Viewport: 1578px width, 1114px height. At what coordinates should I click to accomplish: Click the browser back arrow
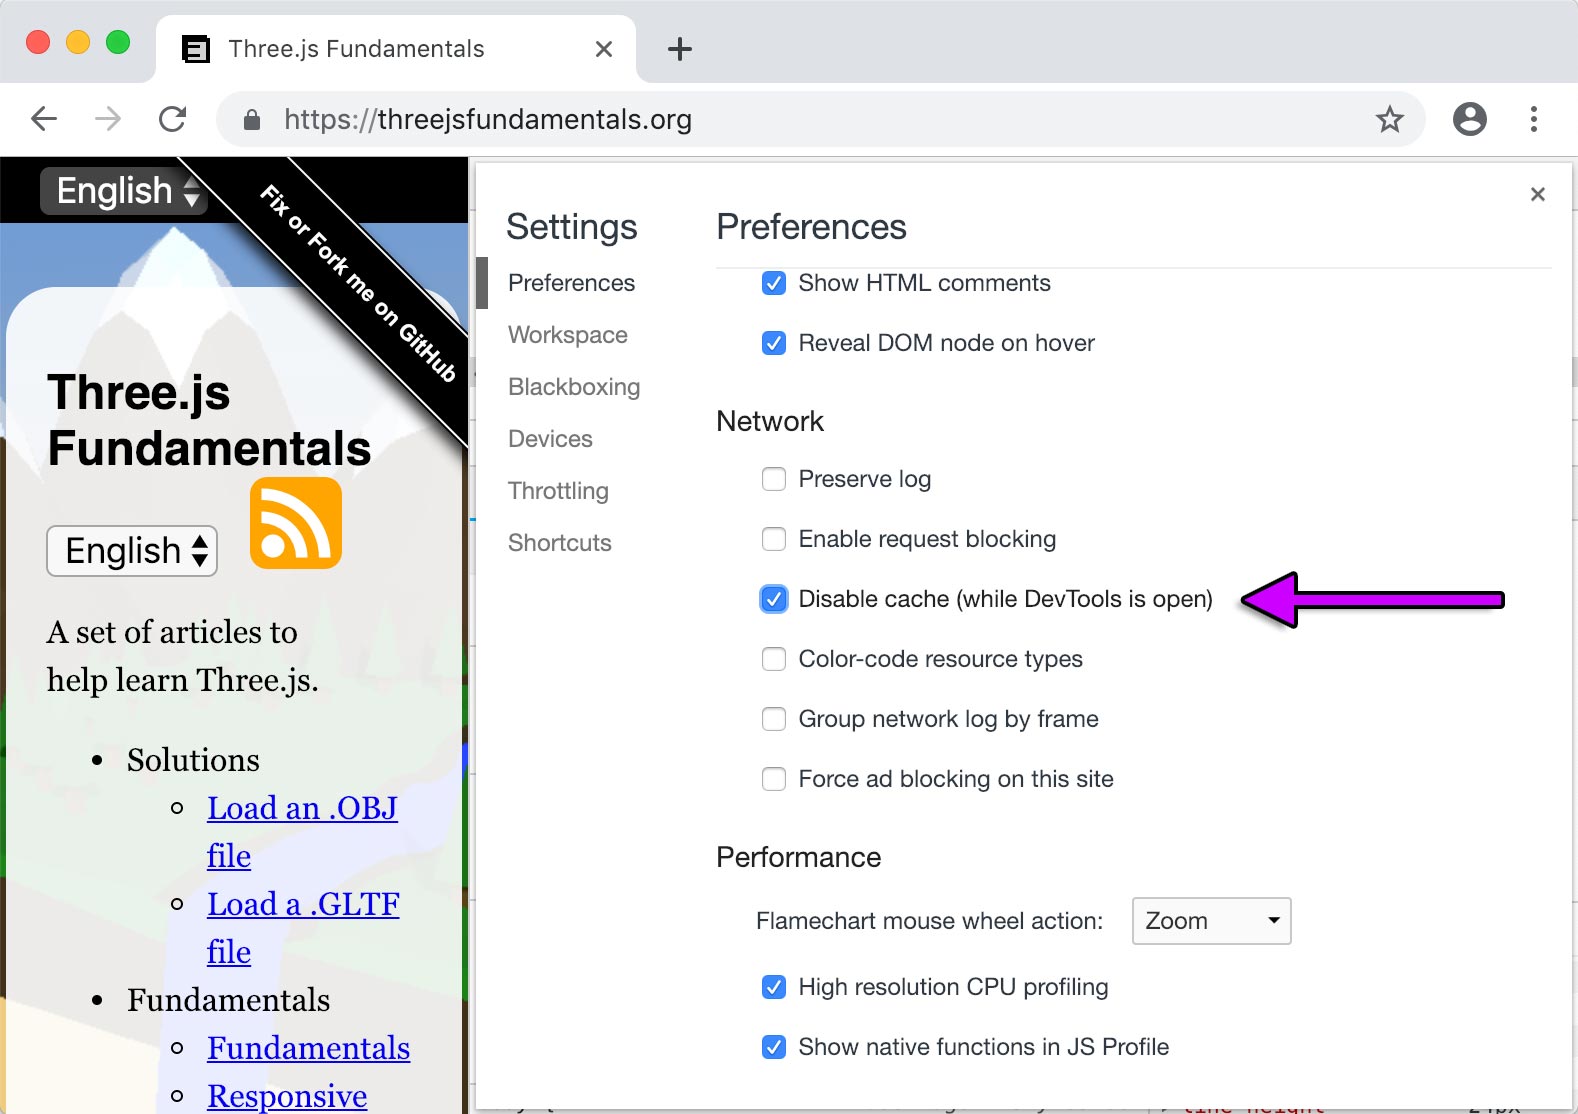point(44,120)
